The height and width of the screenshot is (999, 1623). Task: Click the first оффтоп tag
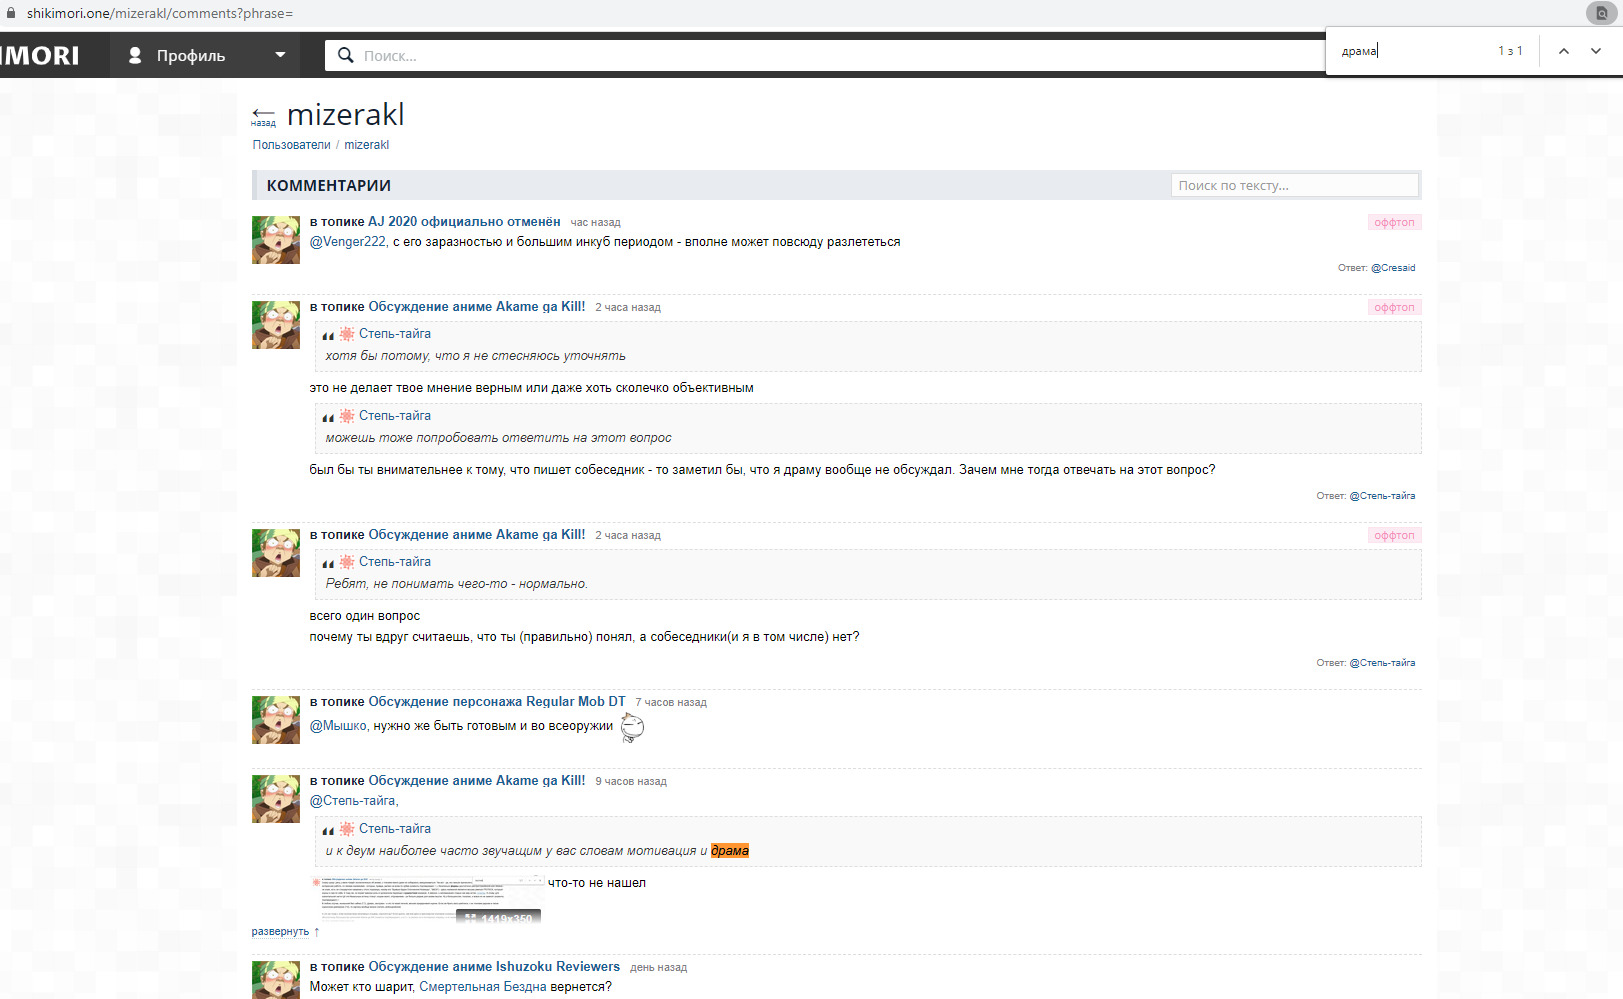point(1394,222)
